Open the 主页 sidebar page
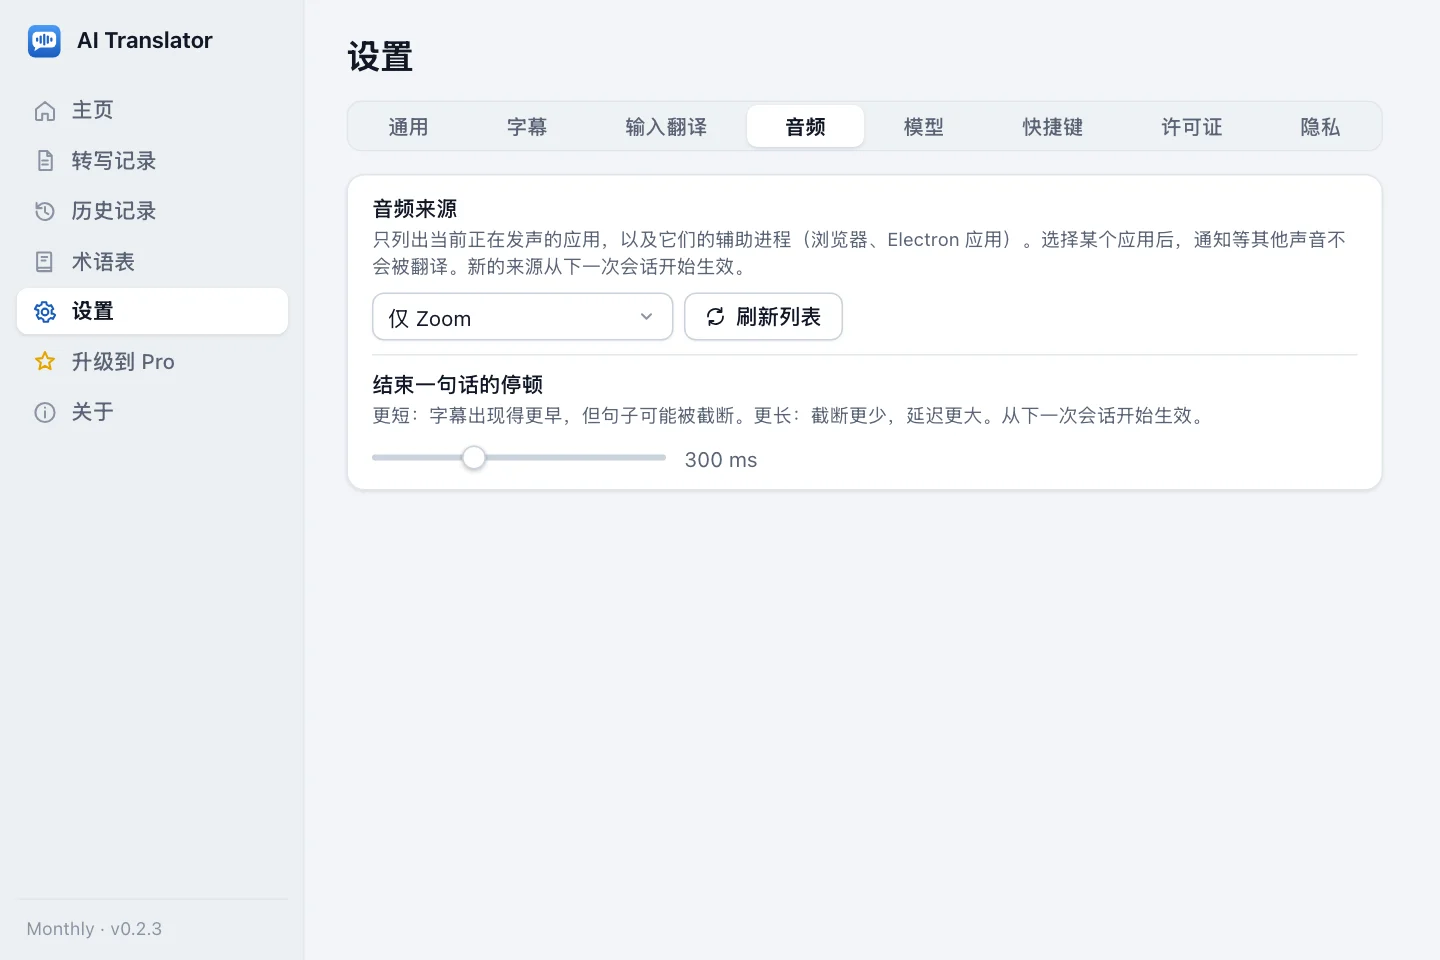The image size is (1440, 960). 152,110
